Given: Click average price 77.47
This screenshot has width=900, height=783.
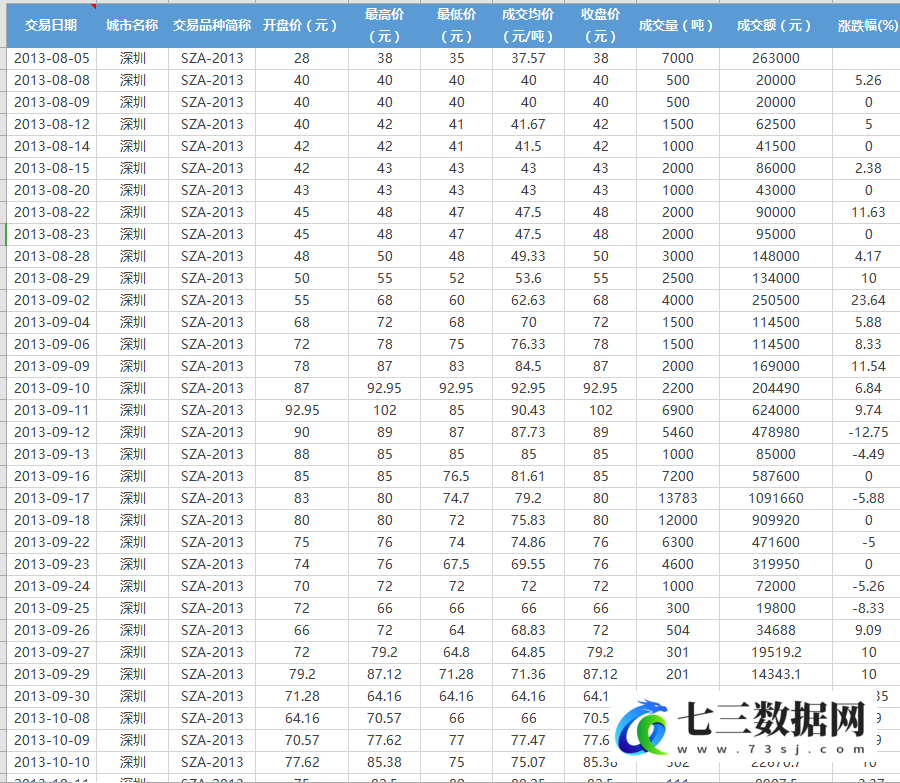Looking at the screenshot, I should [528, 741].
